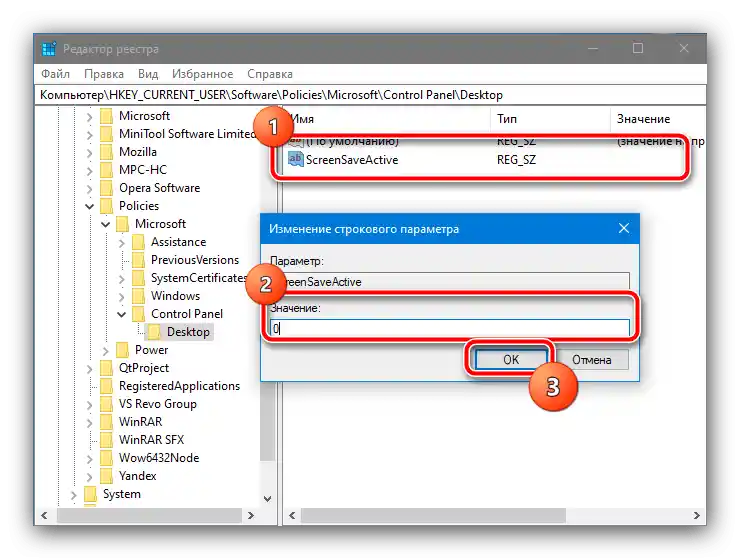Select the Desktop key label

point(188,332)
